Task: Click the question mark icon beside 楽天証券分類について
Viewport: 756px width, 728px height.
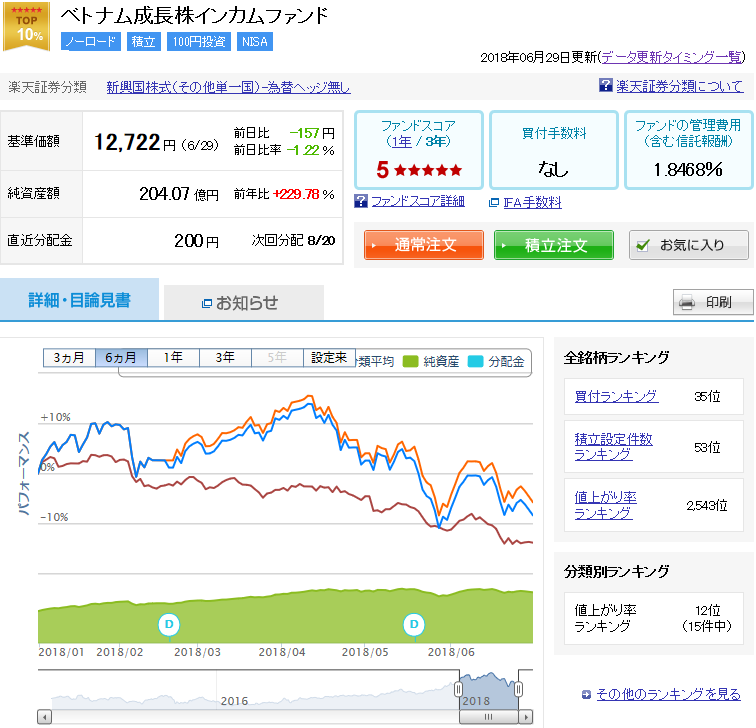Action: click(606, 85)
